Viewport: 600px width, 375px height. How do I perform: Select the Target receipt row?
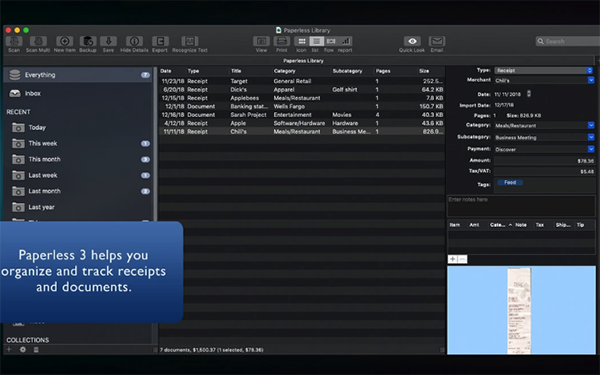pos(302,81)
